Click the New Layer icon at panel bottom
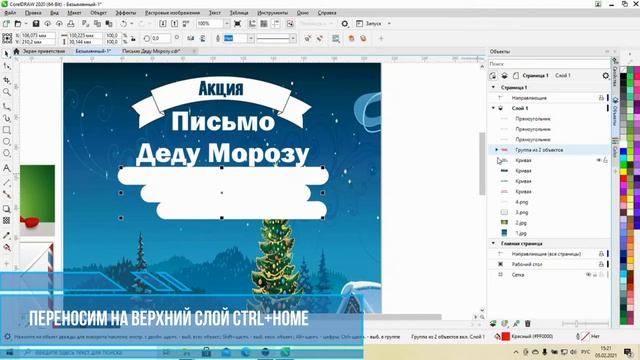 [x=493, y=324]
